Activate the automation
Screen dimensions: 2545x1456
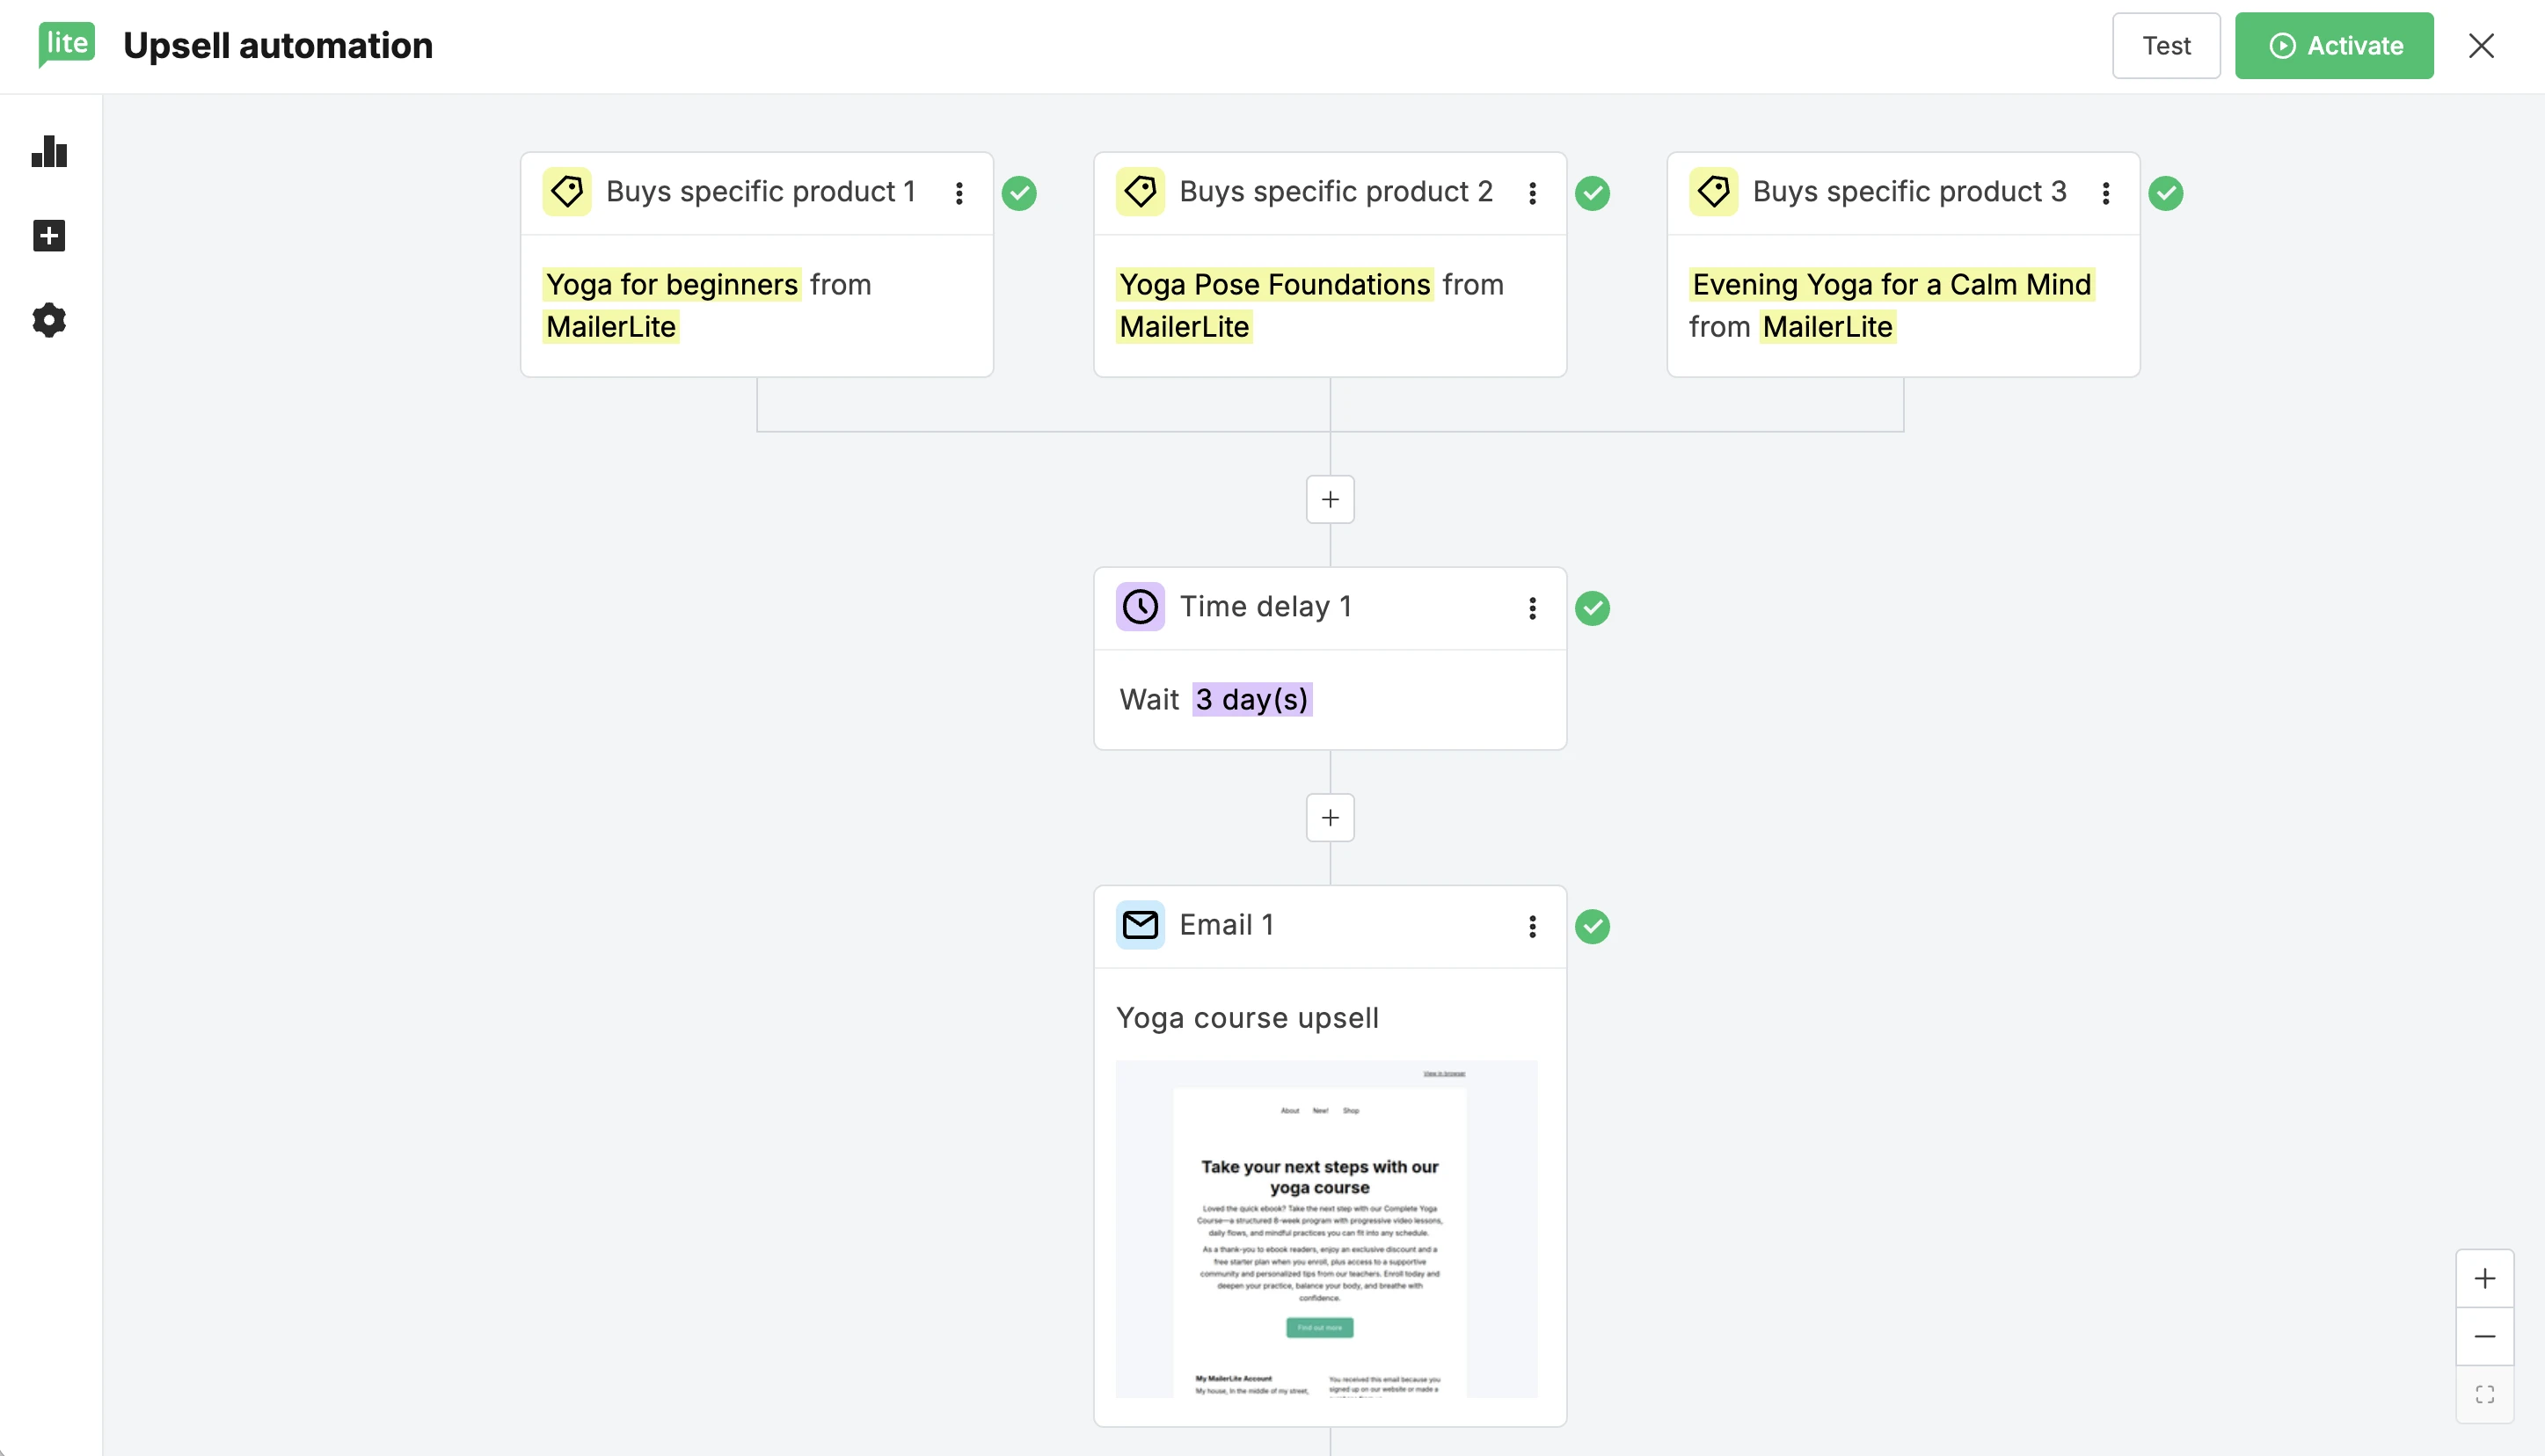coord(2334,46)
